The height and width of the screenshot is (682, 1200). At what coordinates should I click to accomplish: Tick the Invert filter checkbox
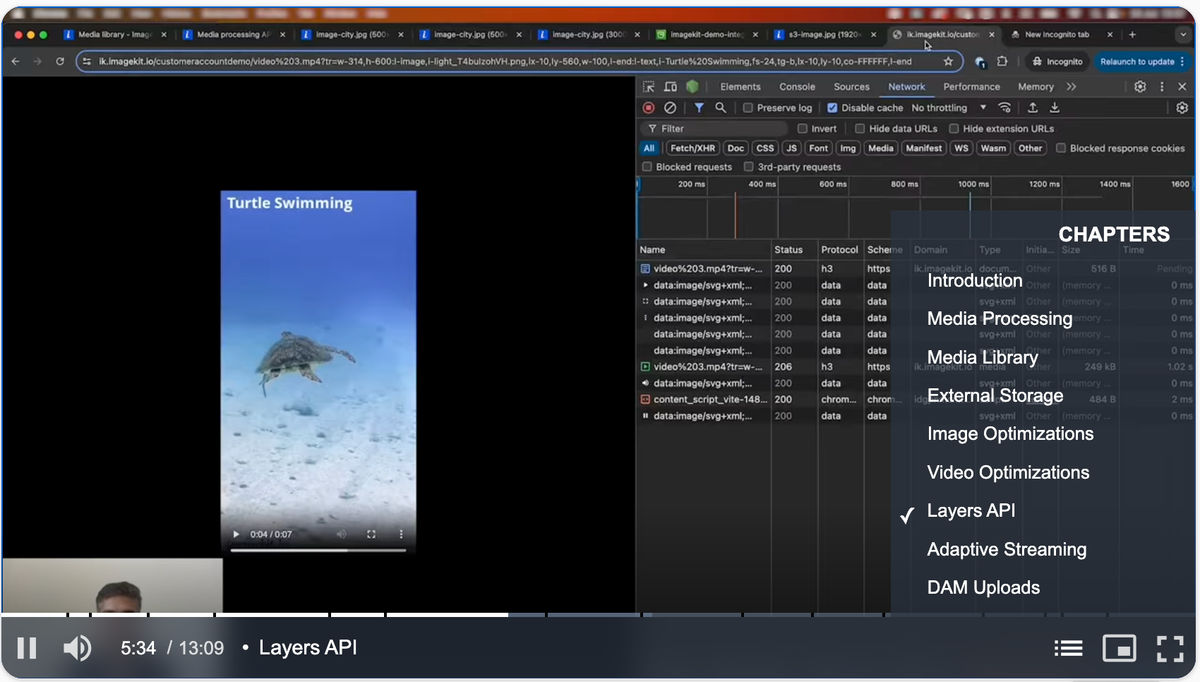coord(802,129)
